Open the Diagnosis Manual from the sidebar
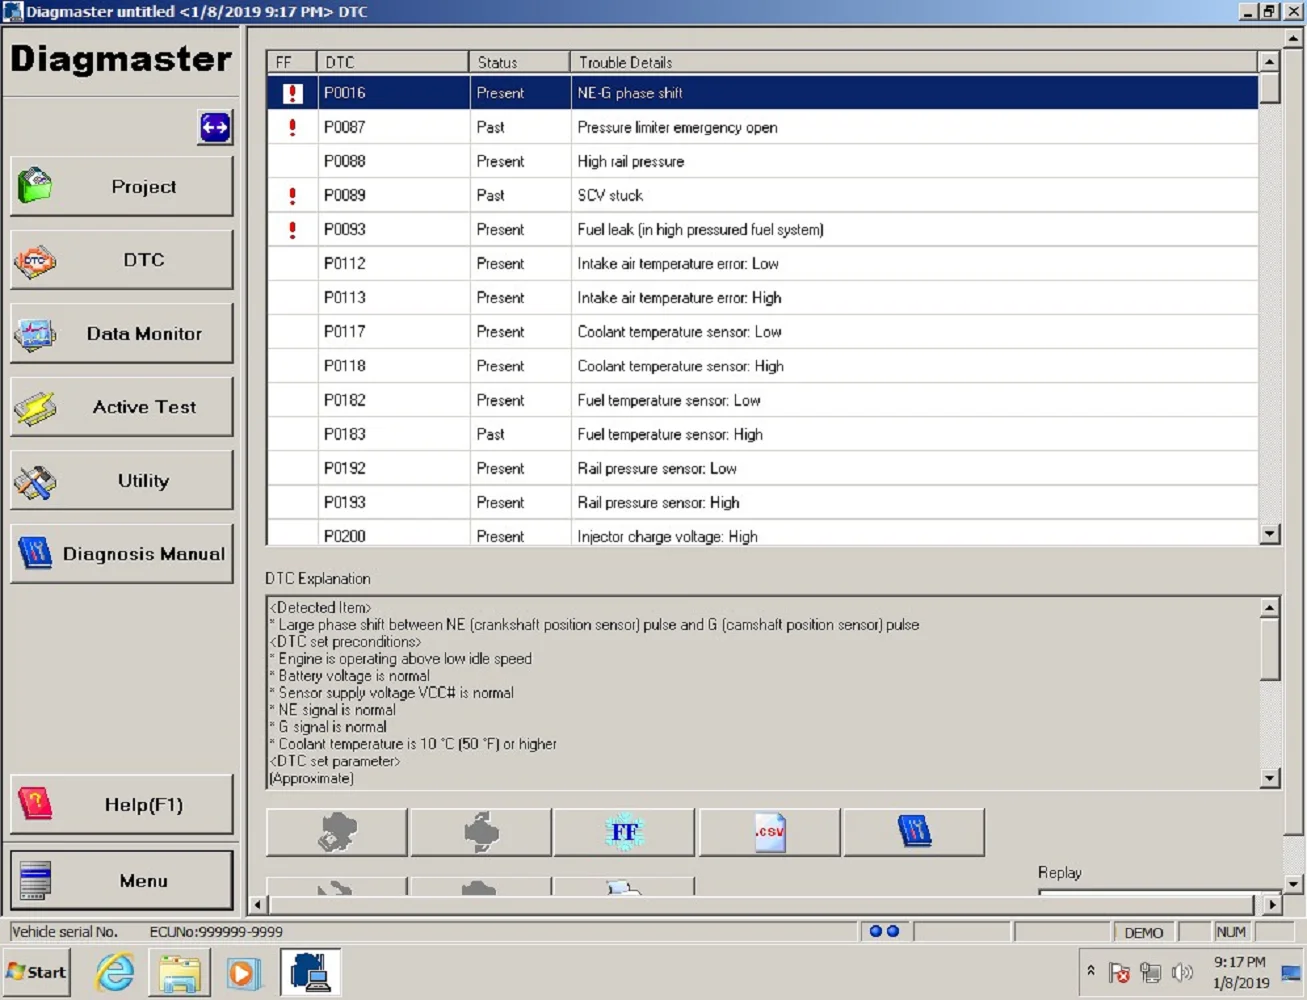The width and height of the screenshot is (1307, 1000). coord(122,554)
